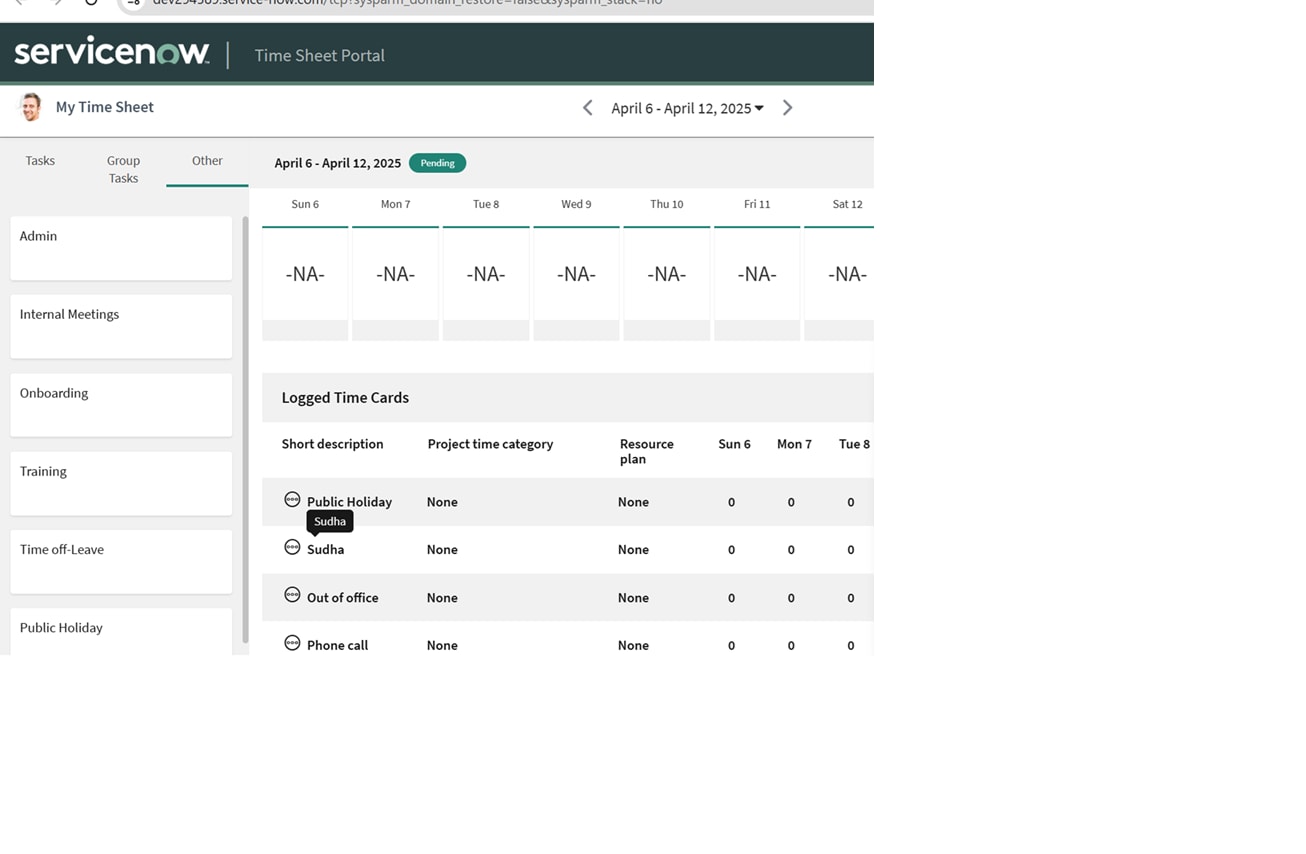Click the user avatar next to My Time Sheet
The width and height of the screenshot is (1306, 854).
pyautogui.click(x=30, y=106)
